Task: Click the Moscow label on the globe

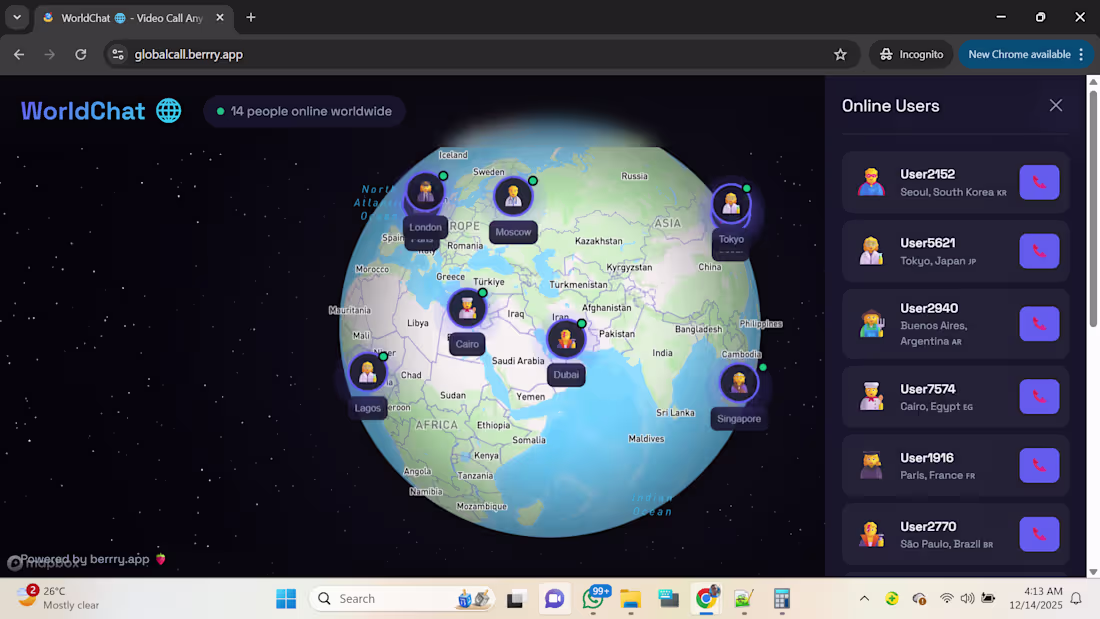Action: pyautogui.click(x=513, y=232)
